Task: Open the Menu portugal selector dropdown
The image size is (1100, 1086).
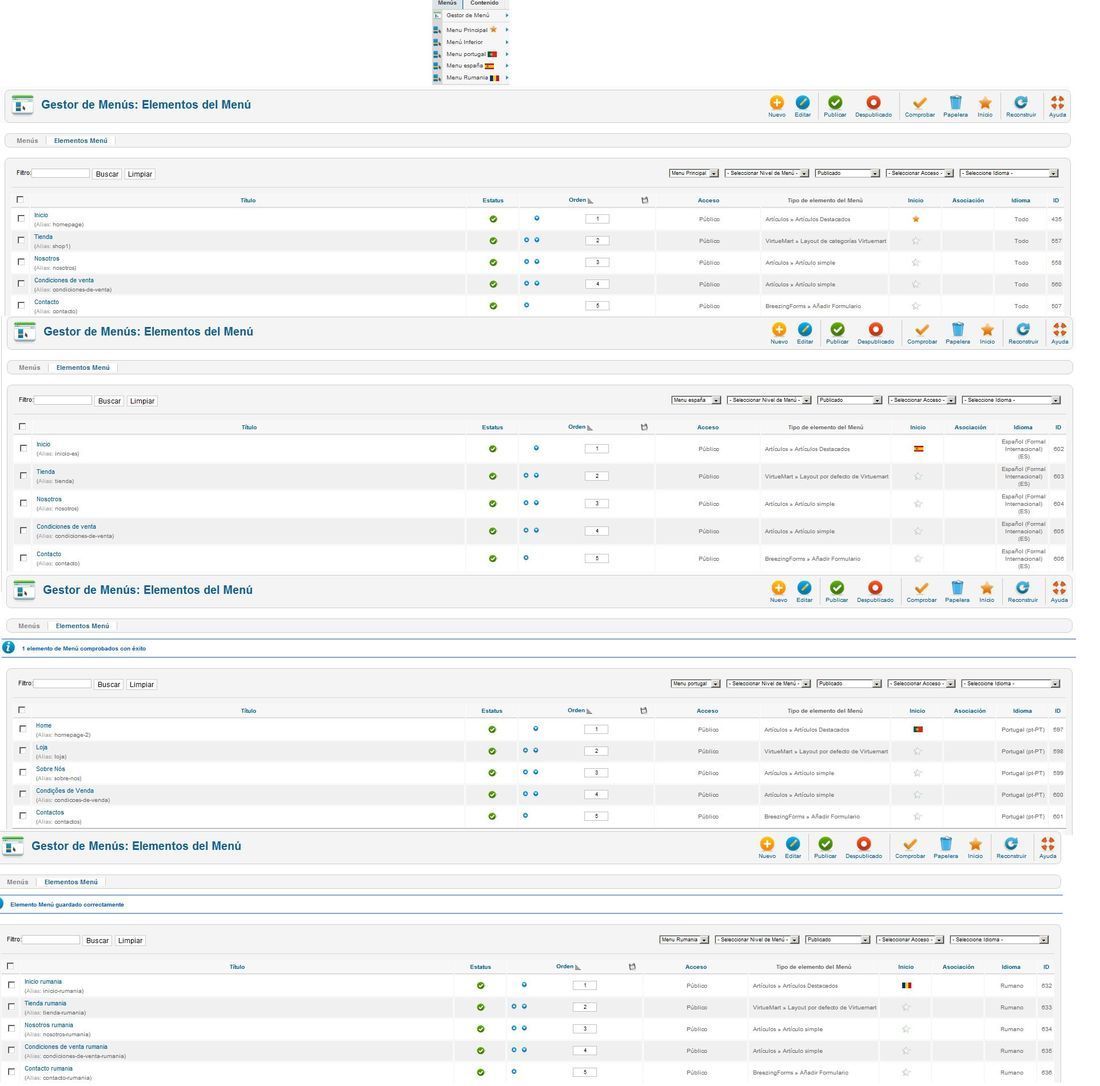Action: coord(695,683)
